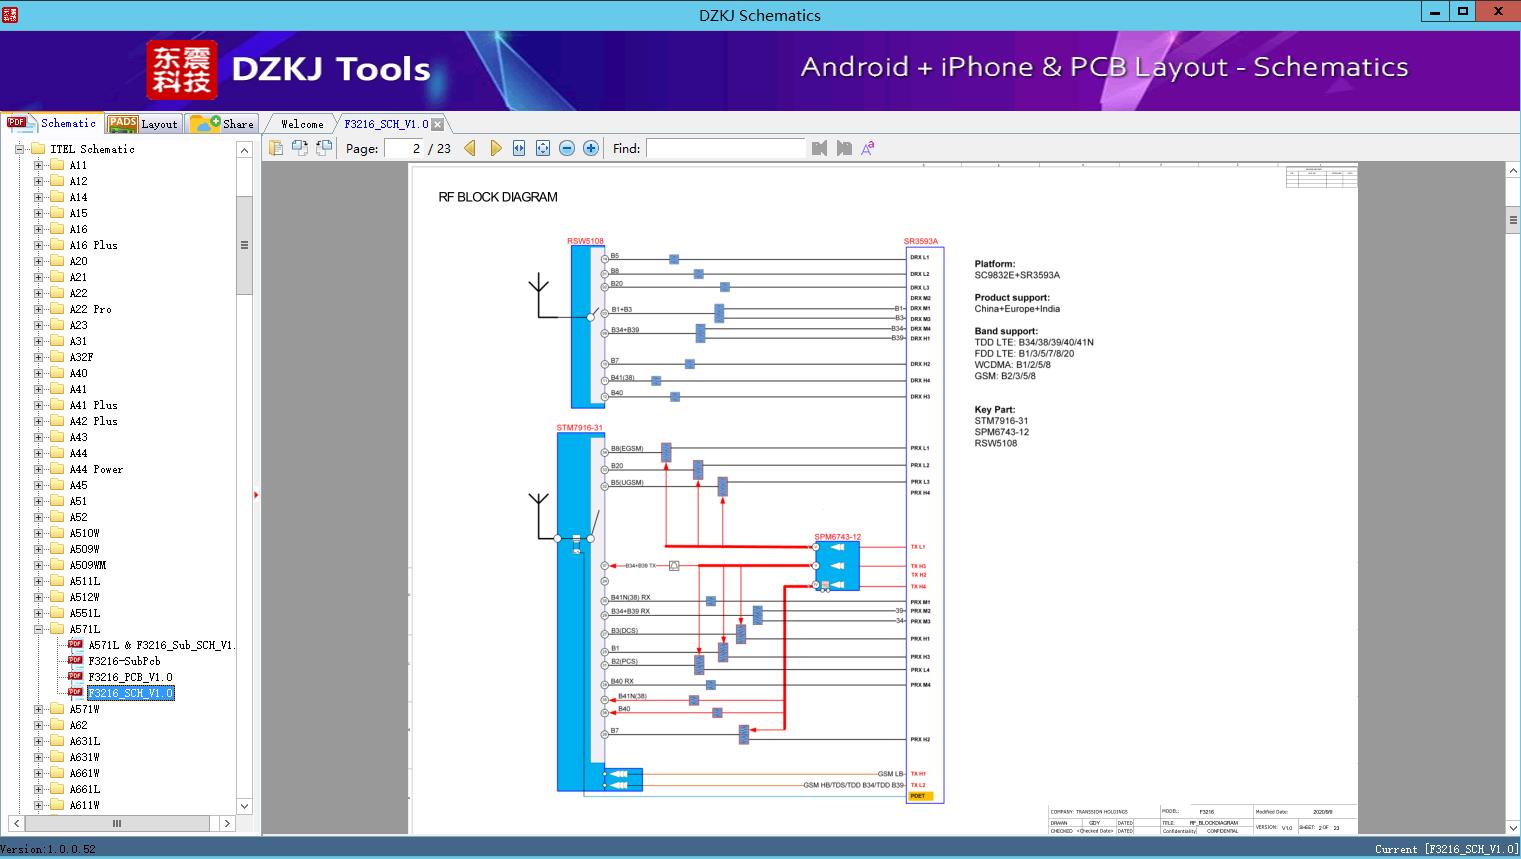Click the ITEL Schematic root folder
The image size is (1521, 859).
click(x=92, y=149)
